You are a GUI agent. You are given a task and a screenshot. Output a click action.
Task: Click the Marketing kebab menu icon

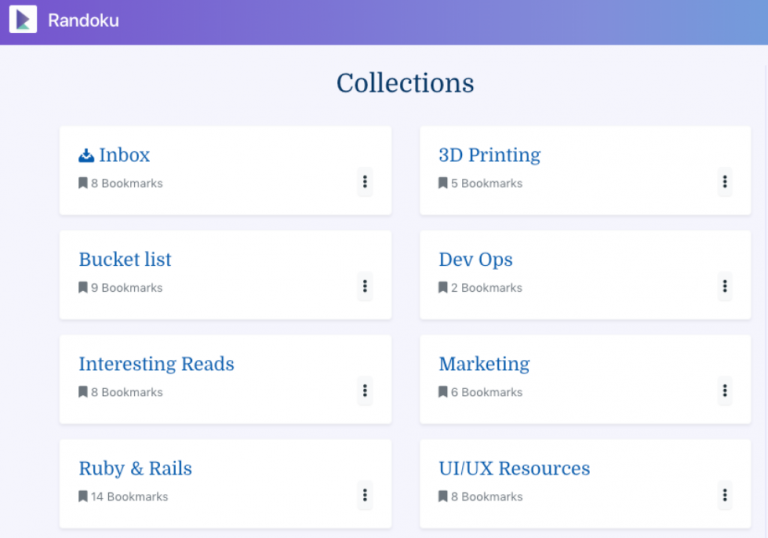725,391
